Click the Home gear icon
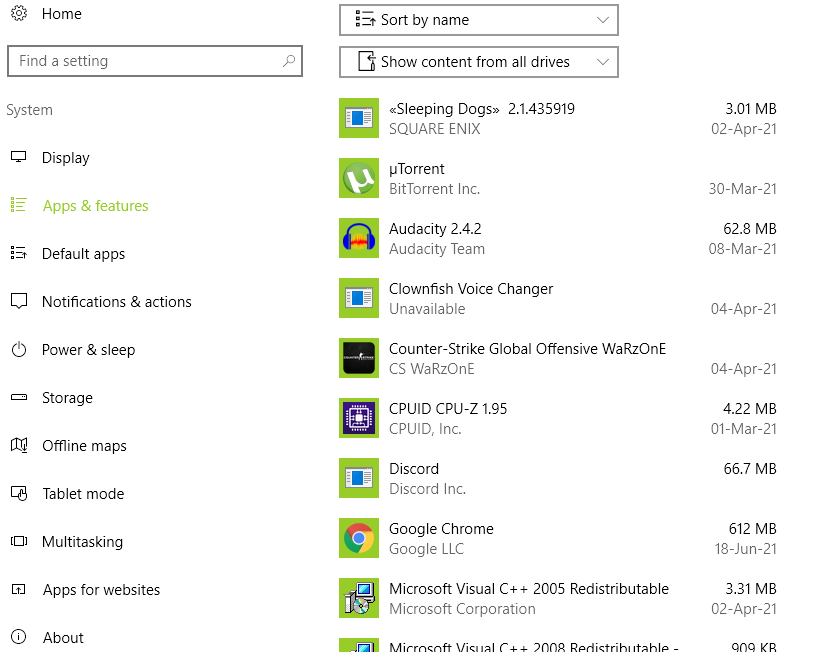This screenshot has height=652, width=826. pos(19,13)
